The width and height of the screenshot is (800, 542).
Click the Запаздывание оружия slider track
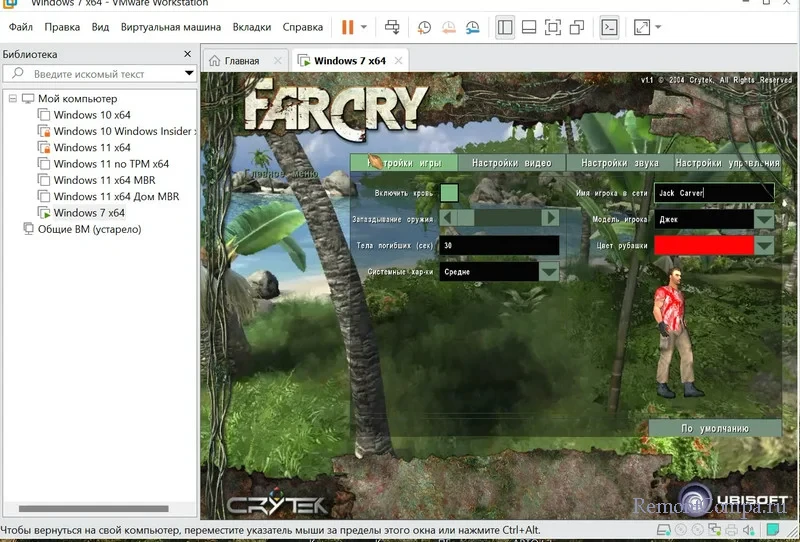pyautogui.click(x=499, y=218)
